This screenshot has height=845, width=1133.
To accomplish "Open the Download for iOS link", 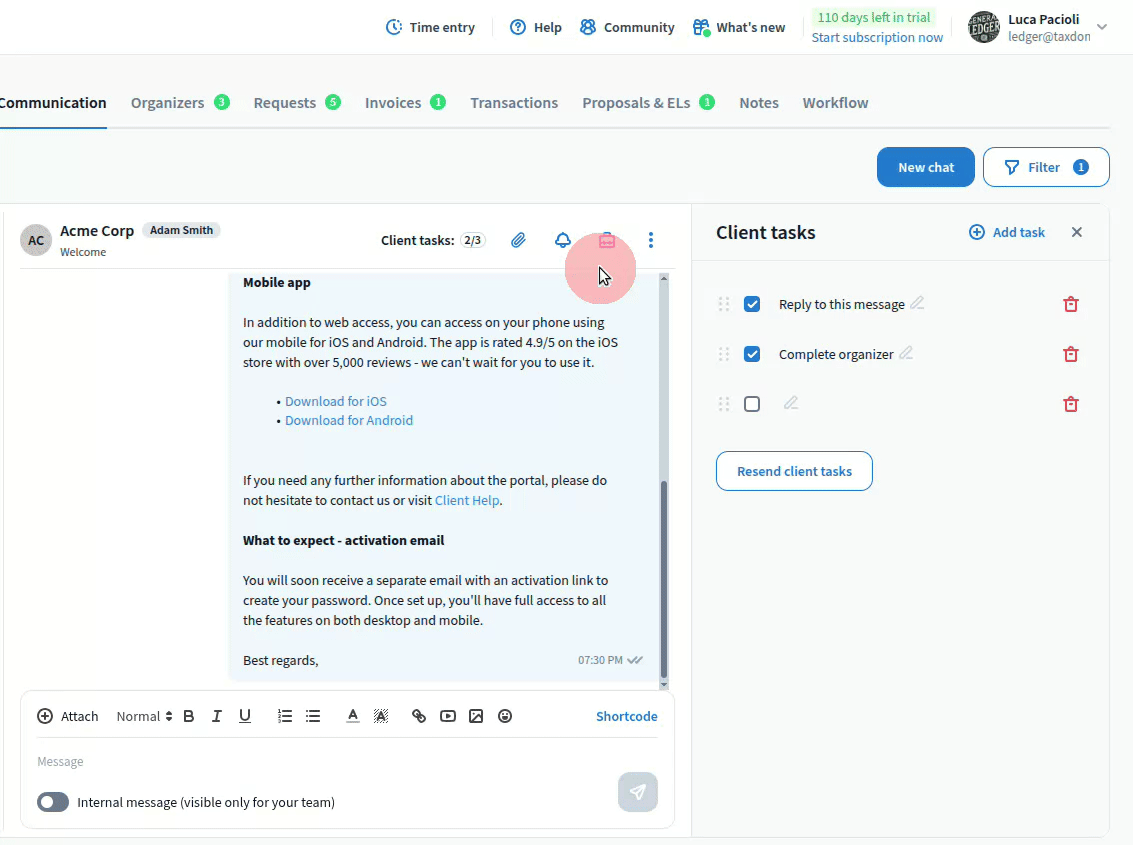I will point(335,401).
